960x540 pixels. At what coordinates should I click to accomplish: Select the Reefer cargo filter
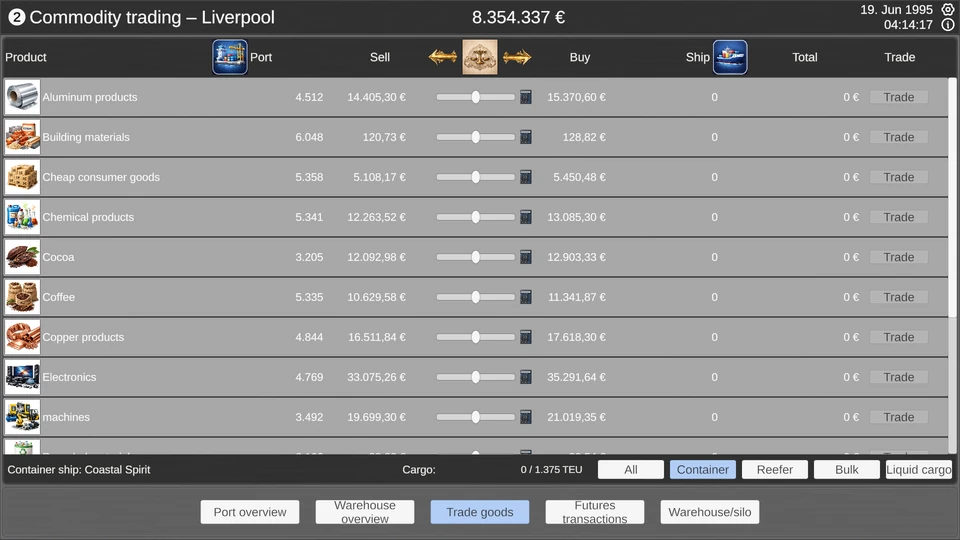774,470
